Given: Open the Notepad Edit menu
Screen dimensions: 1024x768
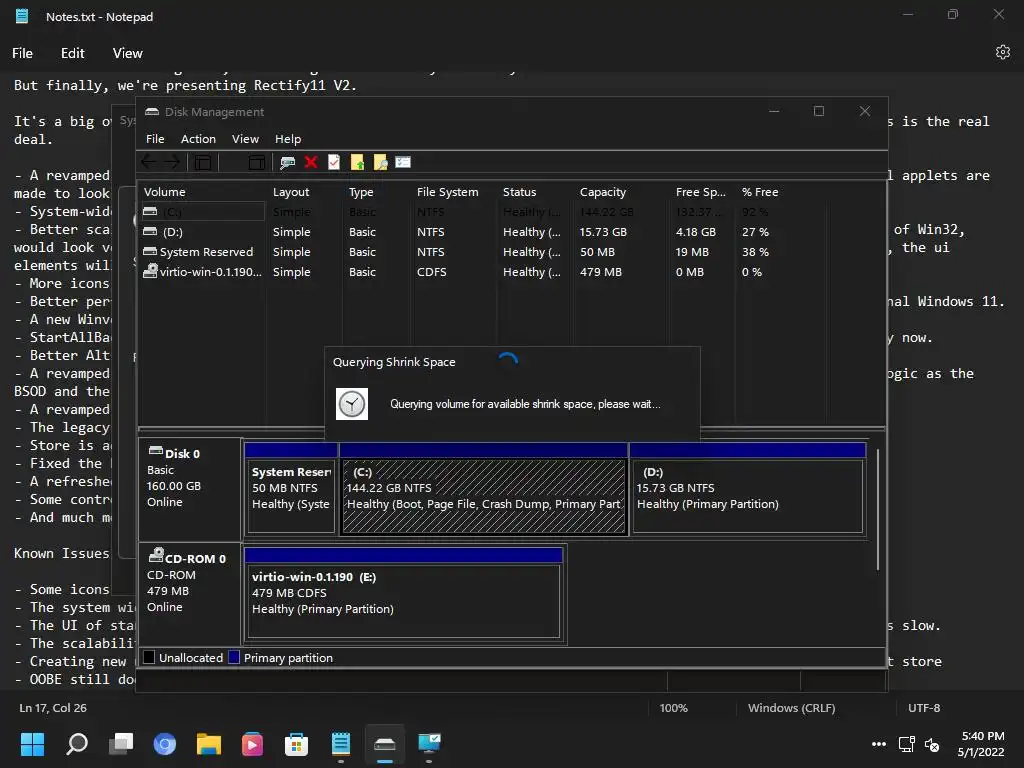Looking at the screenshot, I should coord(72,53).
